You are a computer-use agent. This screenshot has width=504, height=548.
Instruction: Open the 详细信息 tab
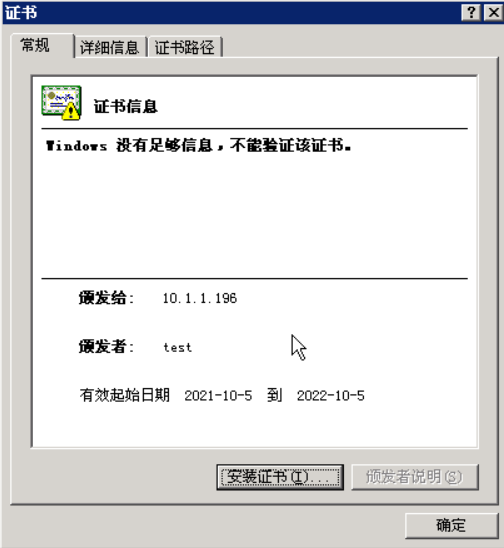[x=110, y=47]
